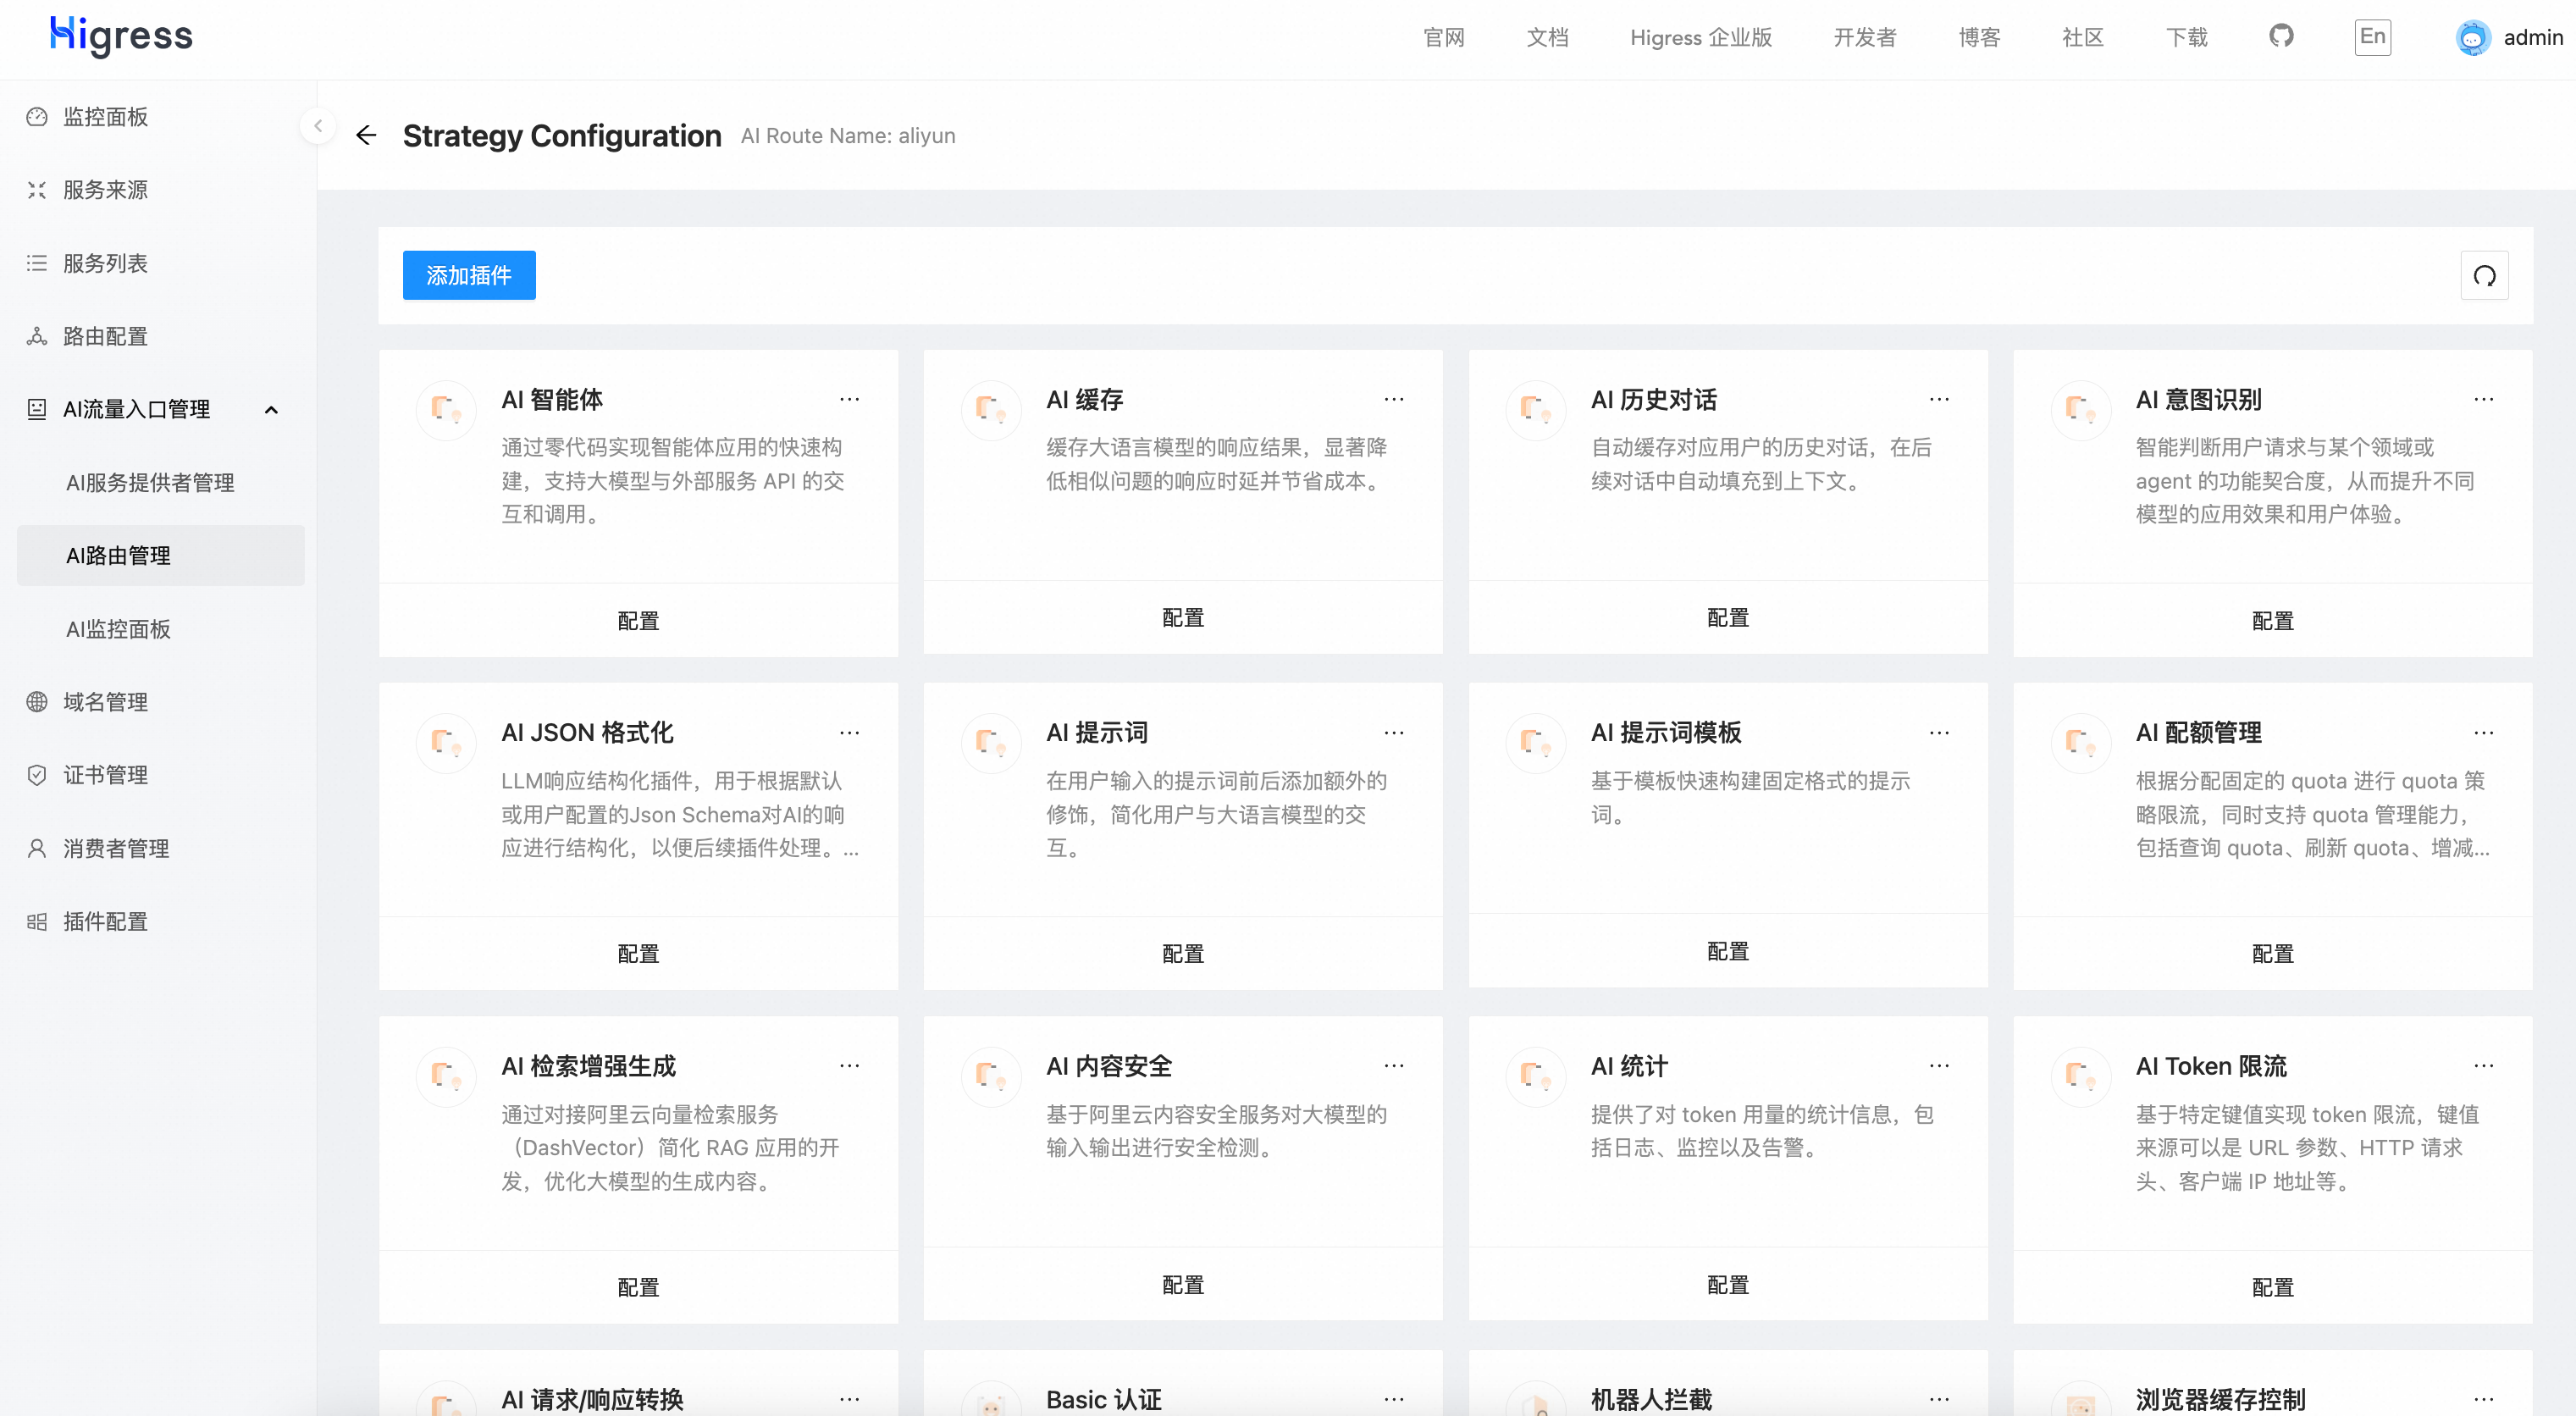Open the 文档 menu item
2576x1416 pixels.
pyautogui.click(x=1547, y=37)
